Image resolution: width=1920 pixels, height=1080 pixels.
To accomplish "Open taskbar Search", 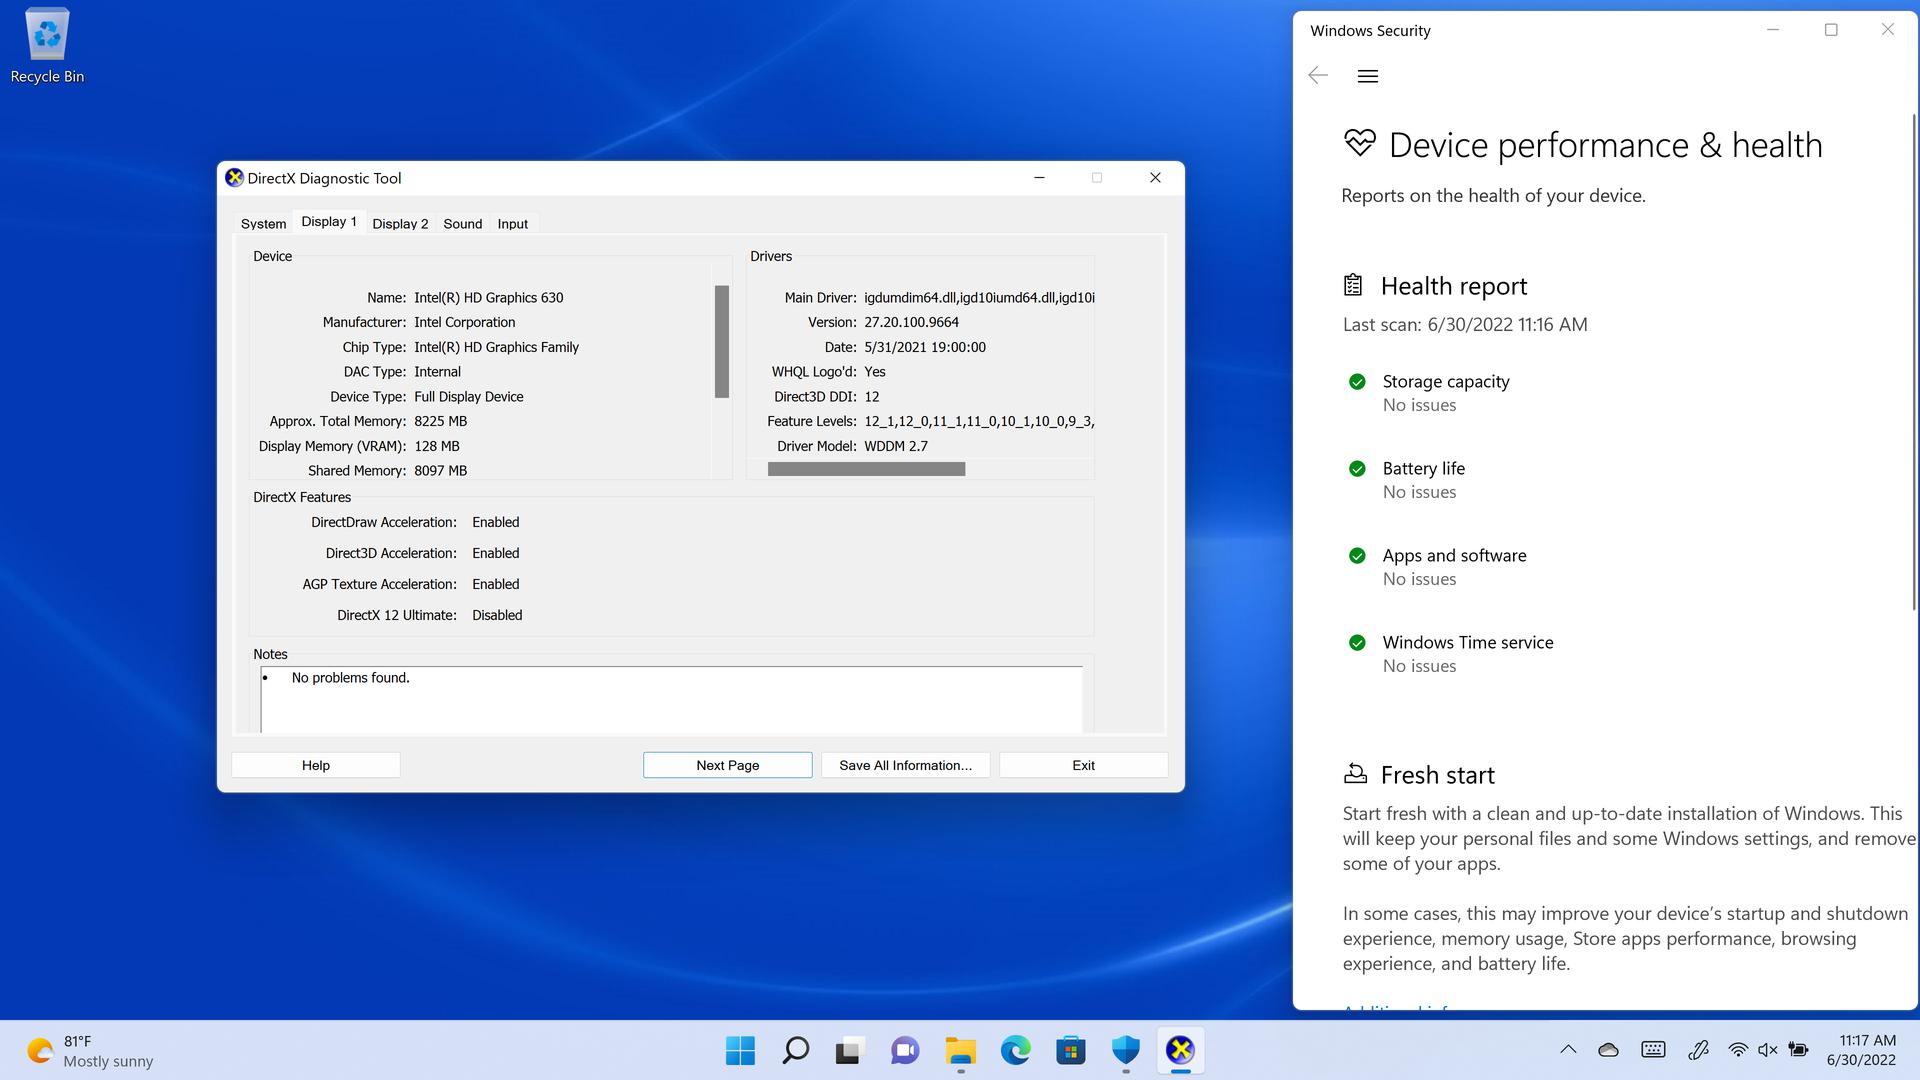I will [x=795, y=1050].
